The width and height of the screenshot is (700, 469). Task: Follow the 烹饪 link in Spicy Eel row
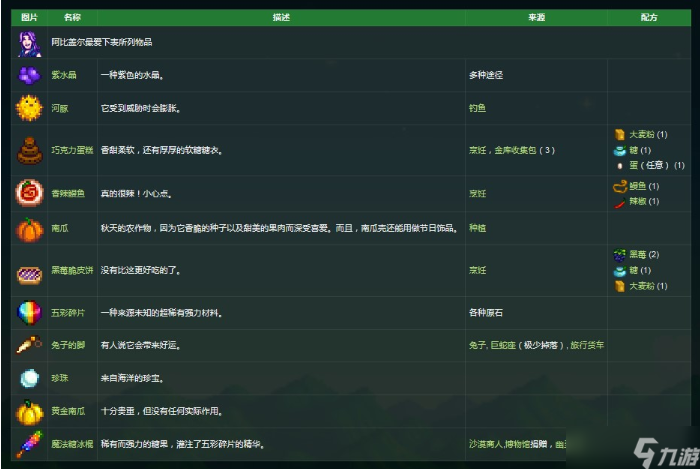click(x=477, y=194)
